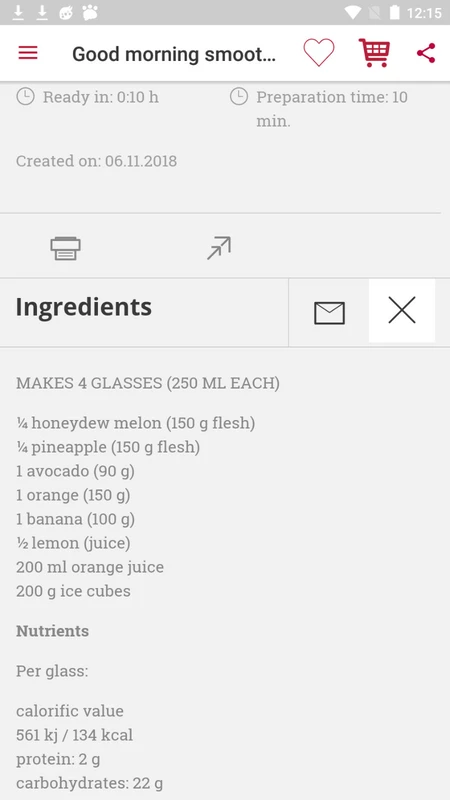Tap the clock icon beside Ready in

(x=26, y=96)
